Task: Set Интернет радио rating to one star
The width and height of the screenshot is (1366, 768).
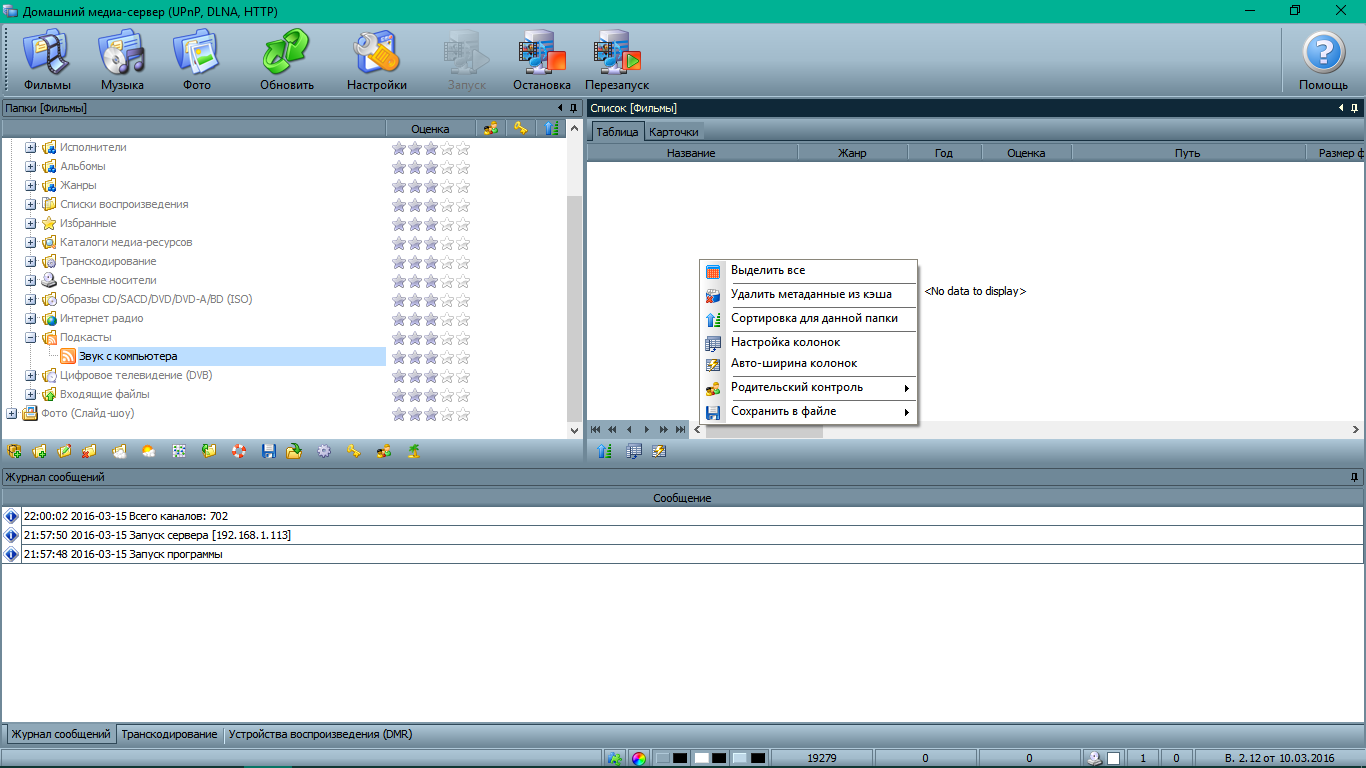Action: (x=399, y=319)
